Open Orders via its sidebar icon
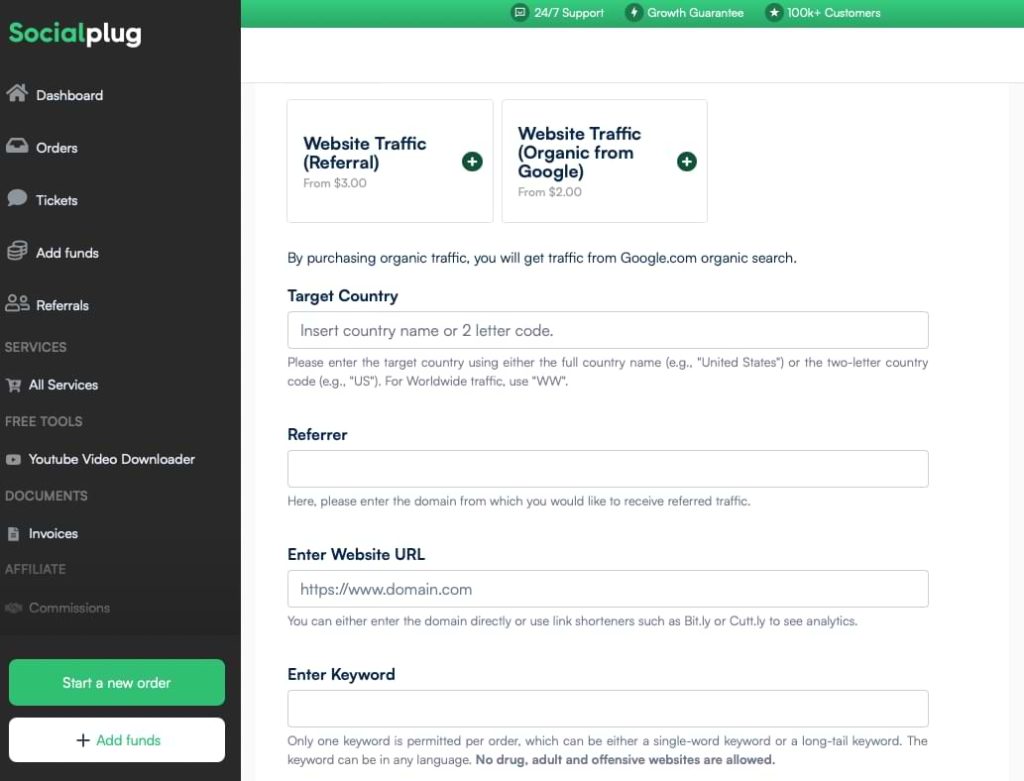The image size is (1024, 781). [18, 147]
